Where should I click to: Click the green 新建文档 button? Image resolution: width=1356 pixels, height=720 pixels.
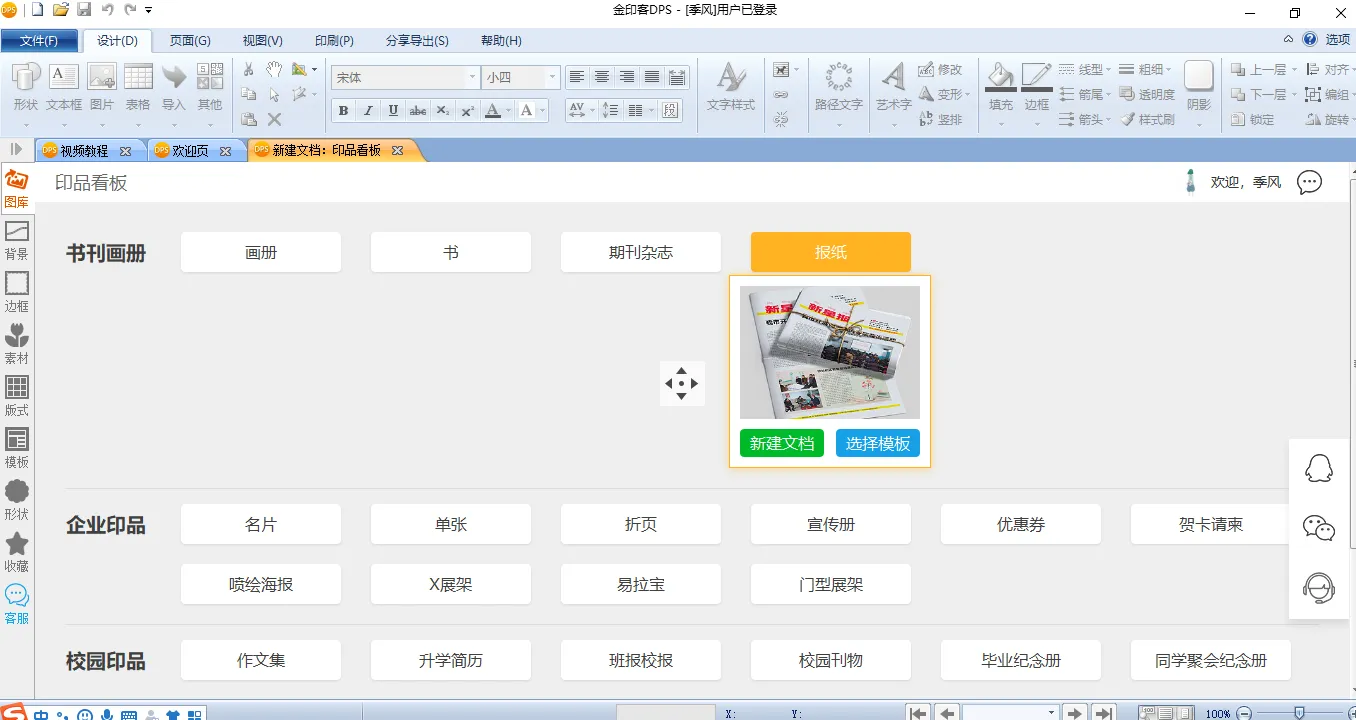coord(781,443)
